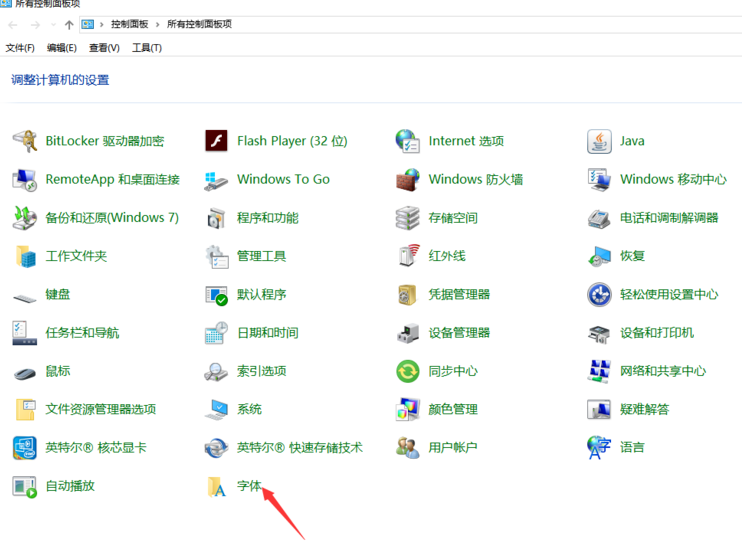The height and width of the screenshot is (554, 742).
Task: Open the BitLocker 驱动器加密 icon
Action: click(x=25, y=141)
